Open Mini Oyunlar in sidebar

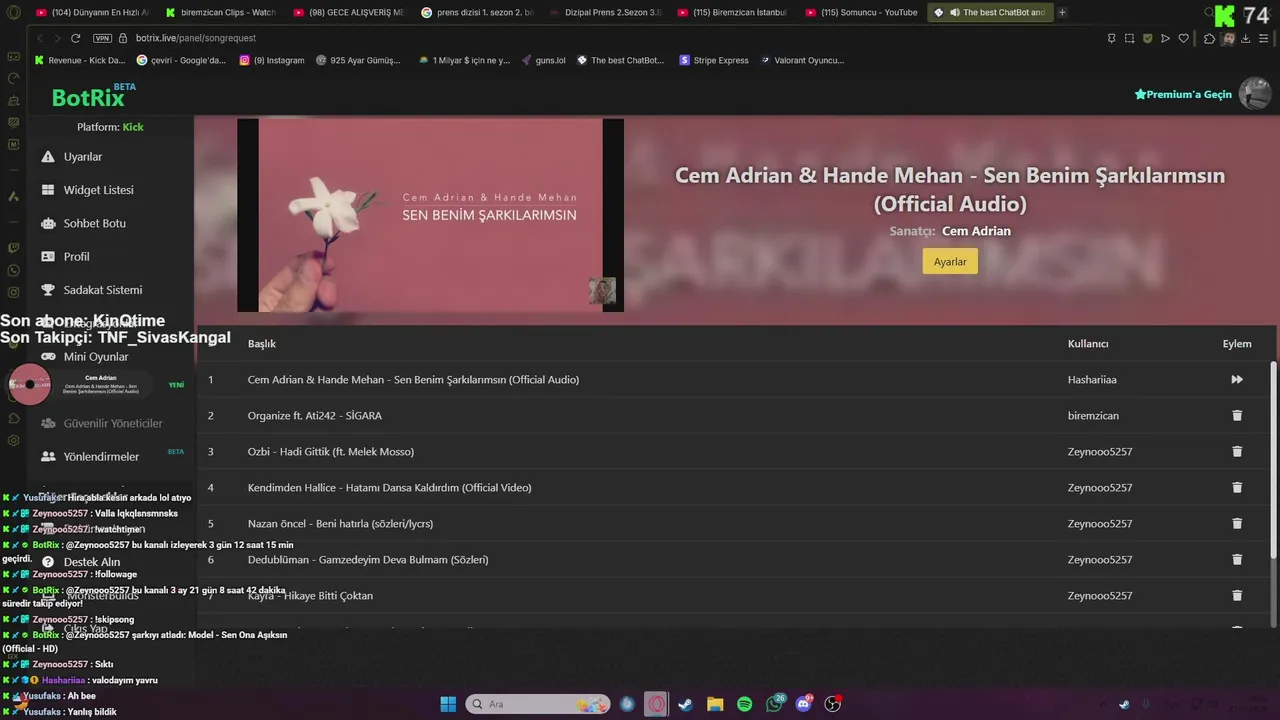(x=96, y=357)
